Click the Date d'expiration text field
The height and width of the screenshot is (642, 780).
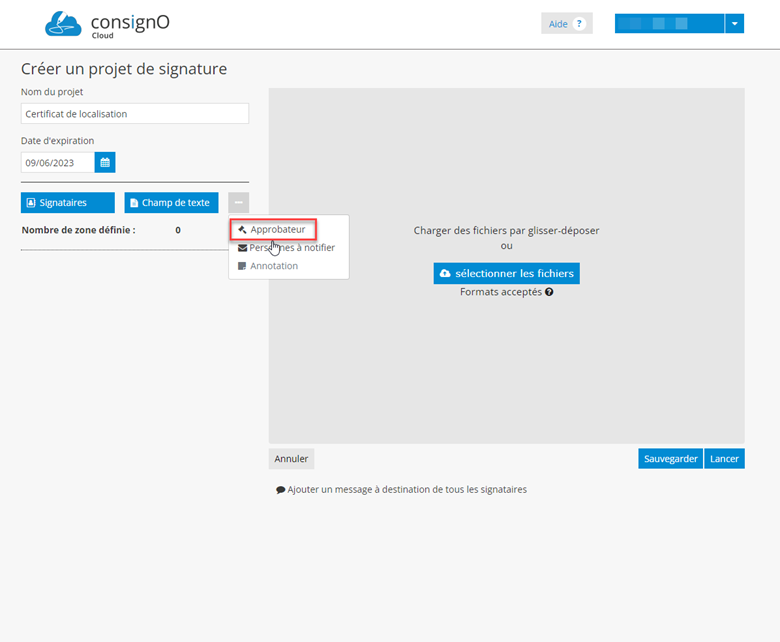[x=57, y=162]
